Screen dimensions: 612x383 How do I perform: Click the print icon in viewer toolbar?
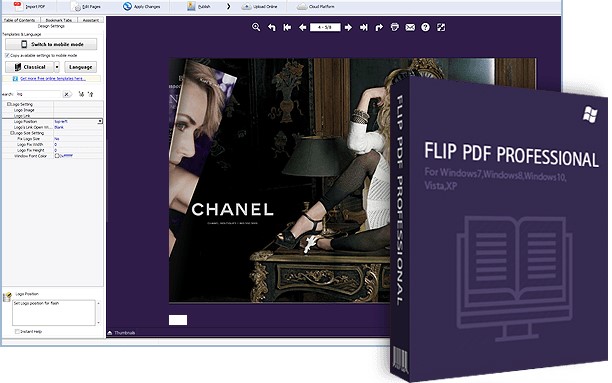pyautogui.click(x=395, y=27)
